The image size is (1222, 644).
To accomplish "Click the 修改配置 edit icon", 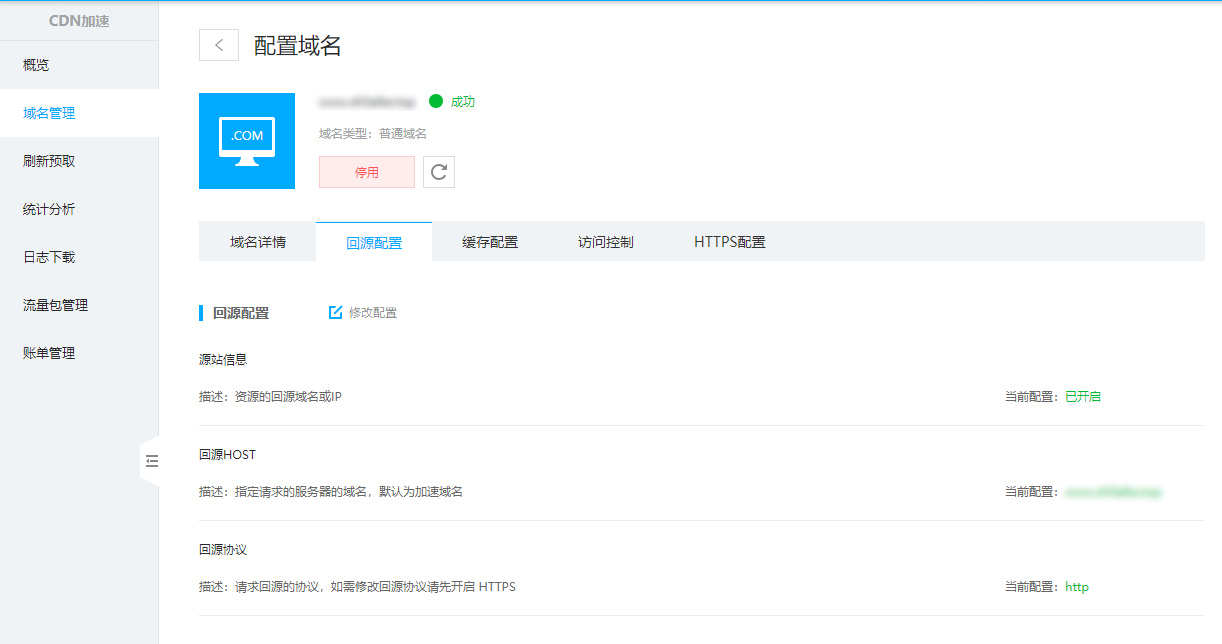I will point(336,313).
